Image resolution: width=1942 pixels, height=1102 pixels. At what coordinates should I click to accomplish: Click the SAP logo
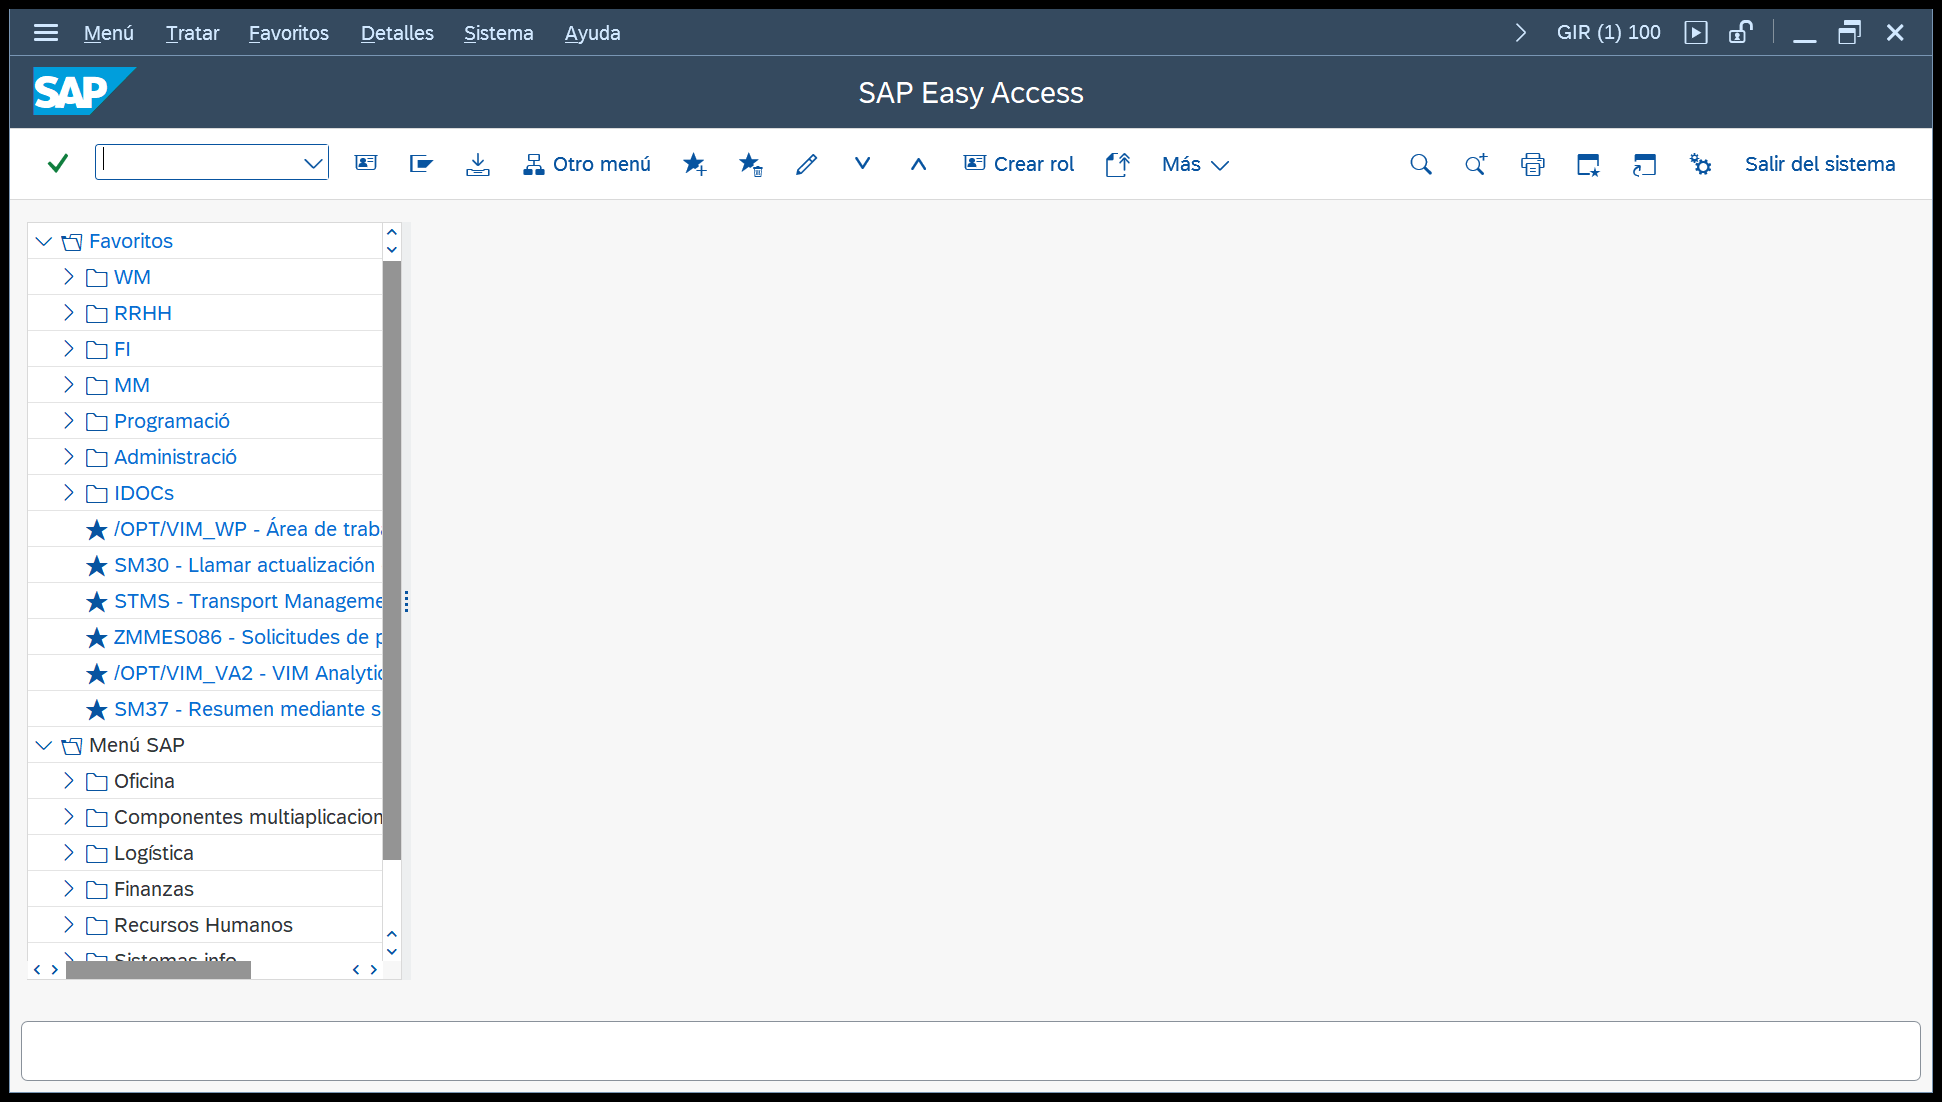tap(84, 91)
